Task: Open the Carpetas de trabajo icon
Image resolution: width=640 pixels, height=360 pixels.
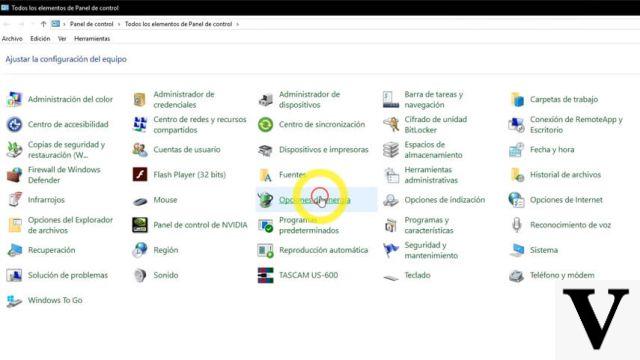Action: [517, 99]
